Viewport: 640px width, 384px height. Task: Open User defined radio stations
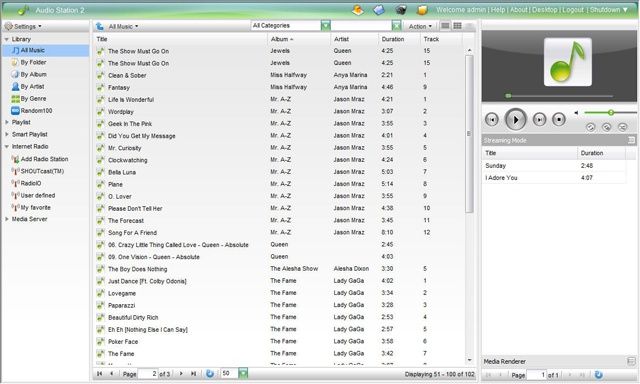point(38,195)
